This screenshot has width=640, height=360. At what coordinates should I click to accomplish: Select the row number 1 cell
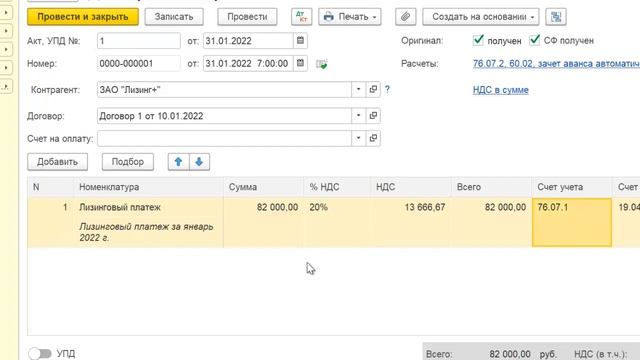pyautogui.click(x=51, y=222)
